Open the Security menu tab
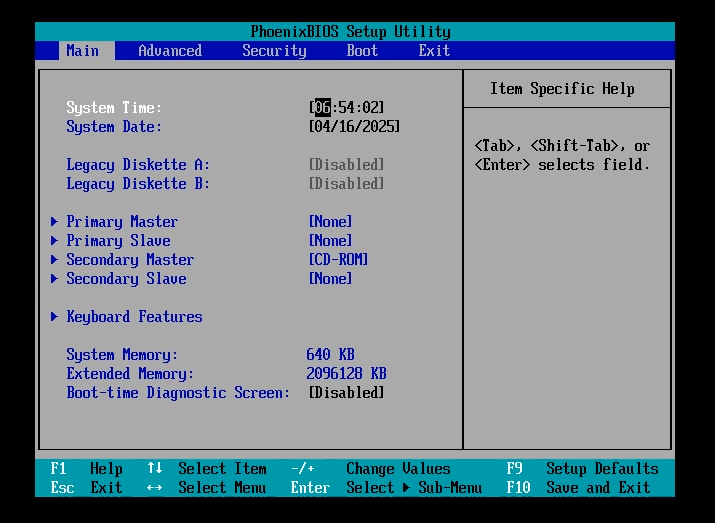Screen dimensions: 715x523 pyautogui.click(x=274, y=51)
